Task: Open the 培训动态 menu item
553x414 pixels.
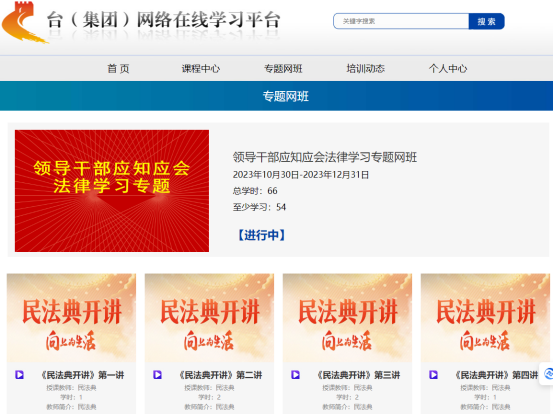Action: coord(365,69)
